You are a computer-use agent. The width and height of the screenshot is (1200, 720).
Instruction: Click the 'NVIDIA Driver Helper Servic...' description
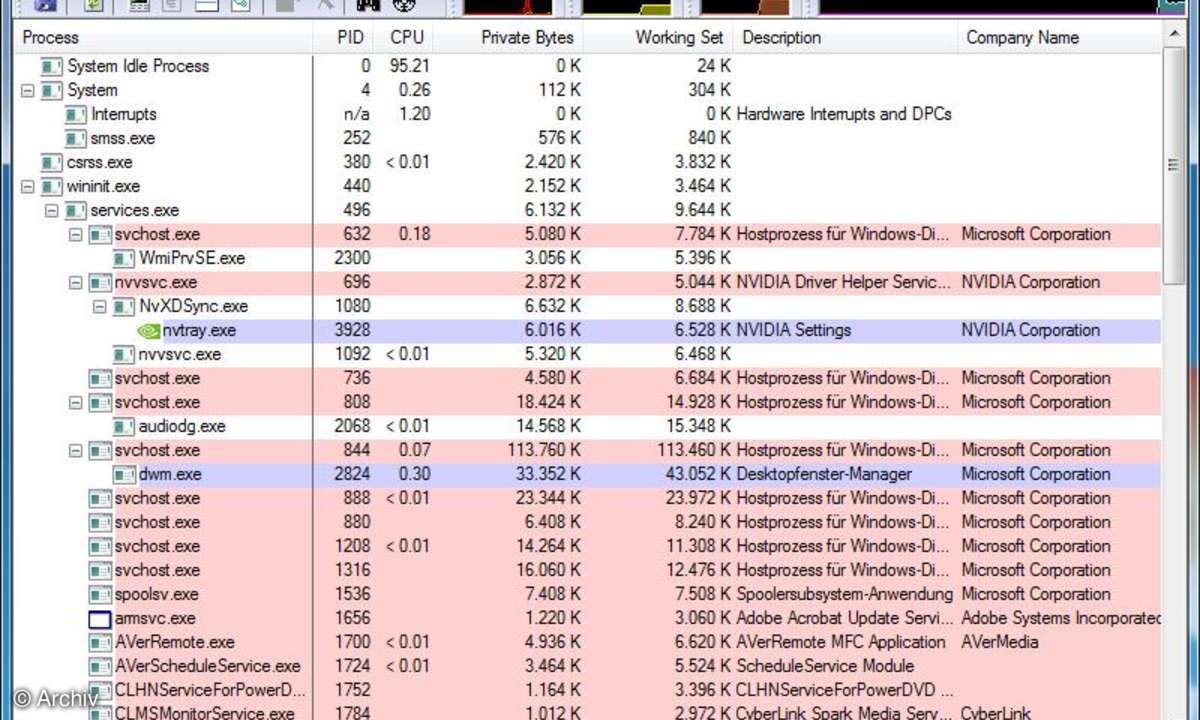[x=843, y=282]
